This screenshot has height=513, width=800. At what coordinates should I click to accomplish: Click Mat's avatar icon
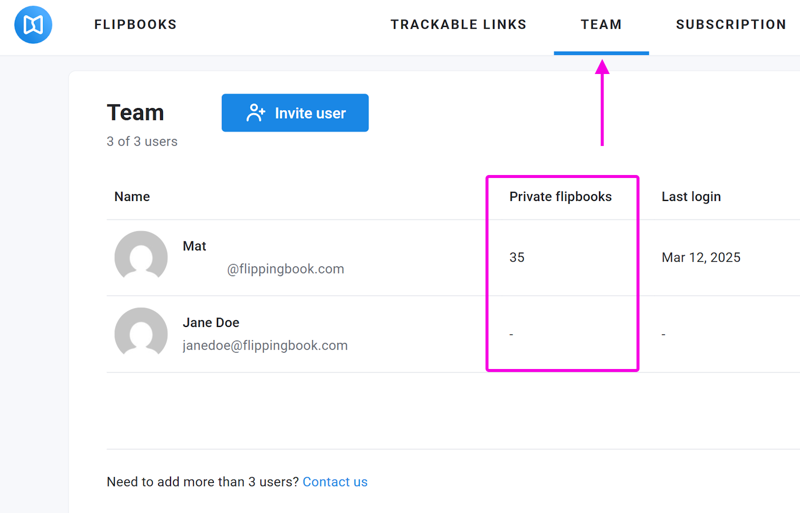[141, 257]
